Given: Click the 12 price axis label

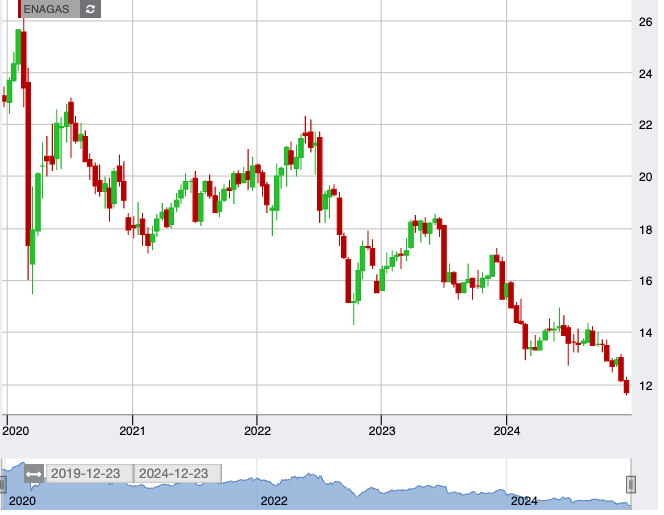Looking at the screenshot, I should pyautogui.click(x=645, y=386).
